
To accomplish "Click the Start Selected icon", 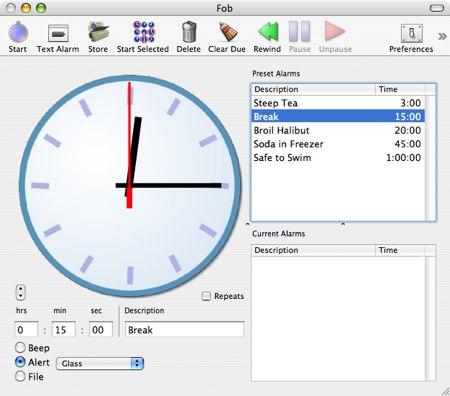I will pyautogui.click(x=144, y=32).
